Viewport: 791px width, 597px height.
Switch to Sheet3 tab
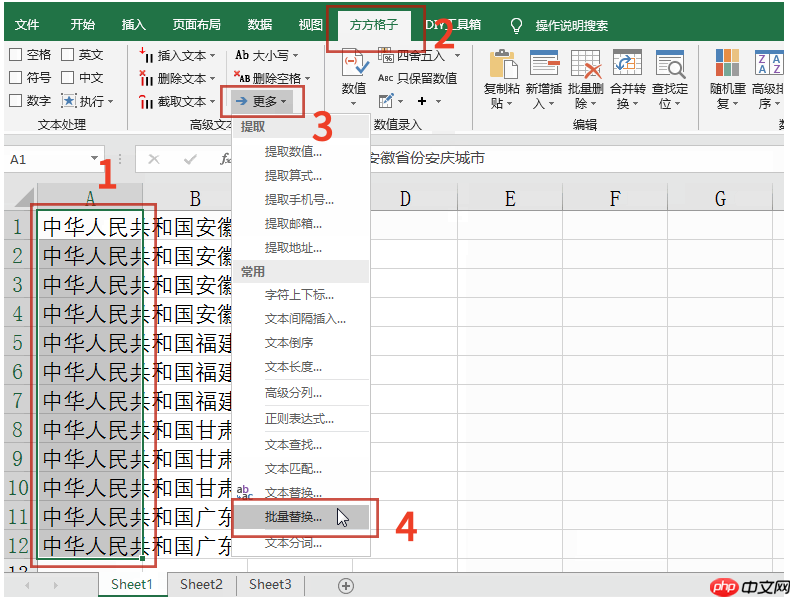[x=270, y=584]
